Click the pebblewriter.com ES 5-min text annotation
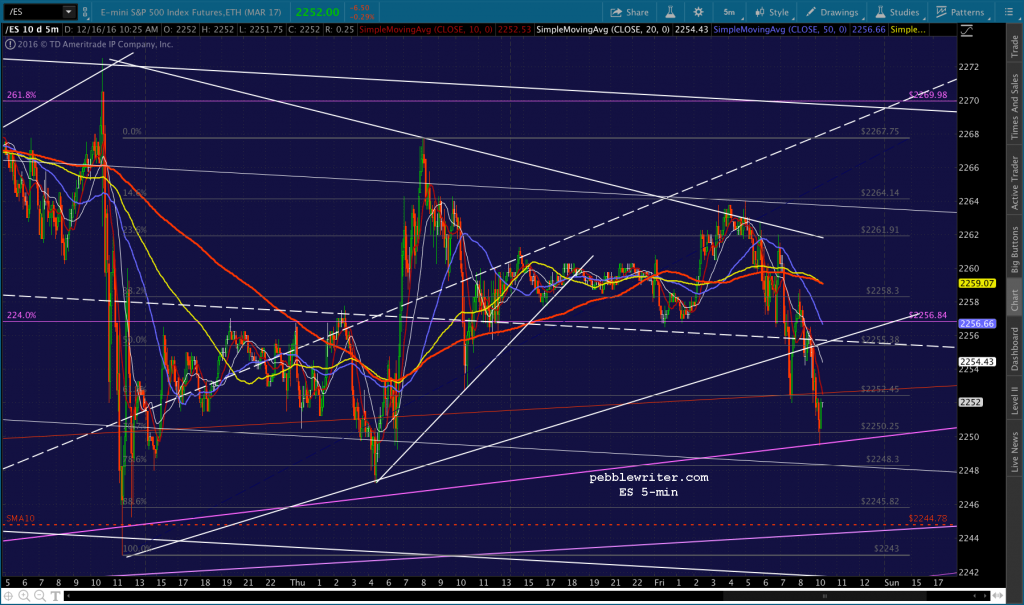 pos(648,485)
